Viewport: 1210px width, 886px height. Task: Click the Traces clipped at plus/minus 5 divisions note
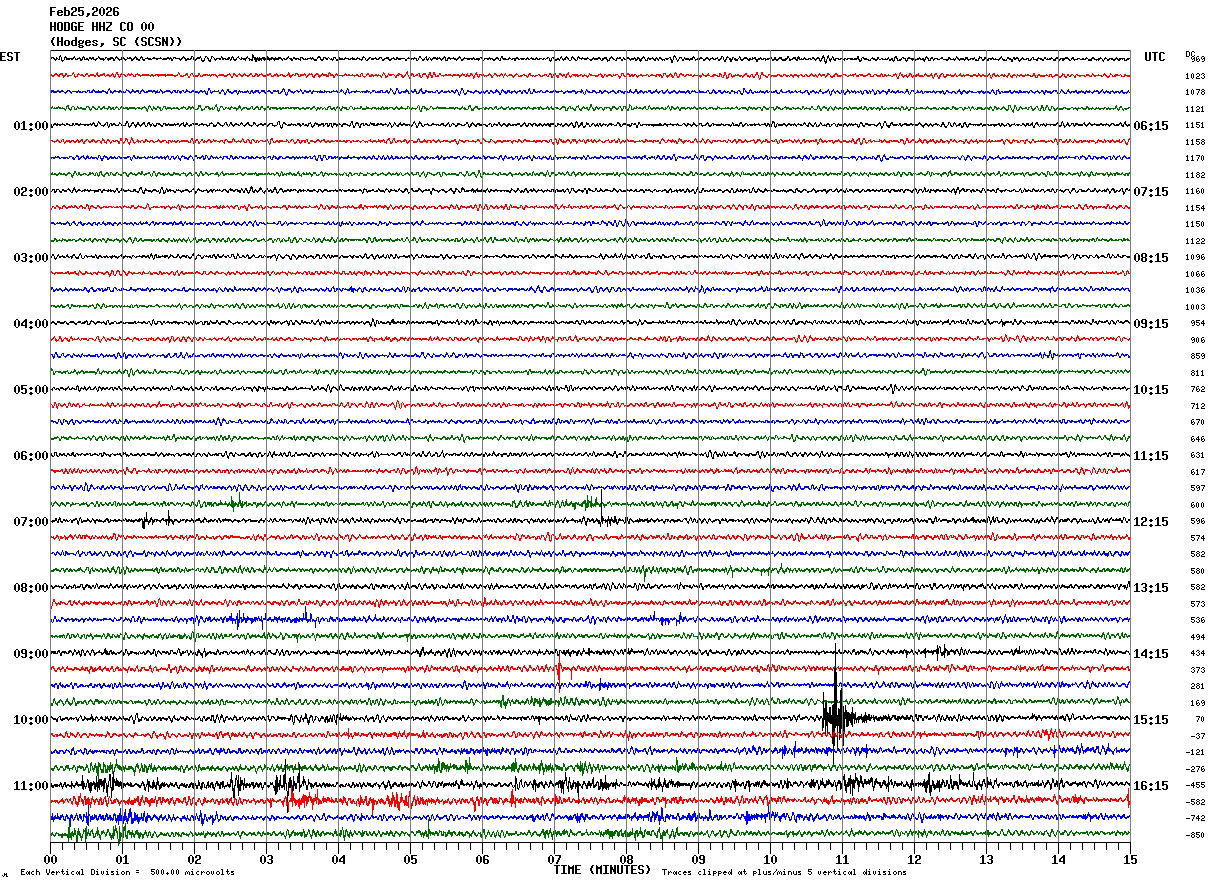pos(784,873)
